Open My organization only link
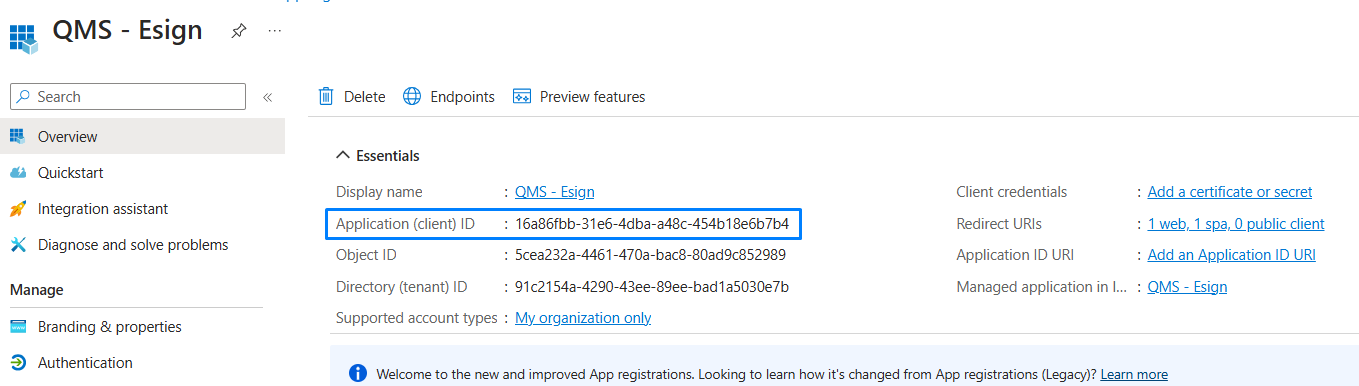Viewport: 1359px width, 386px height. [x=583, y=318]
